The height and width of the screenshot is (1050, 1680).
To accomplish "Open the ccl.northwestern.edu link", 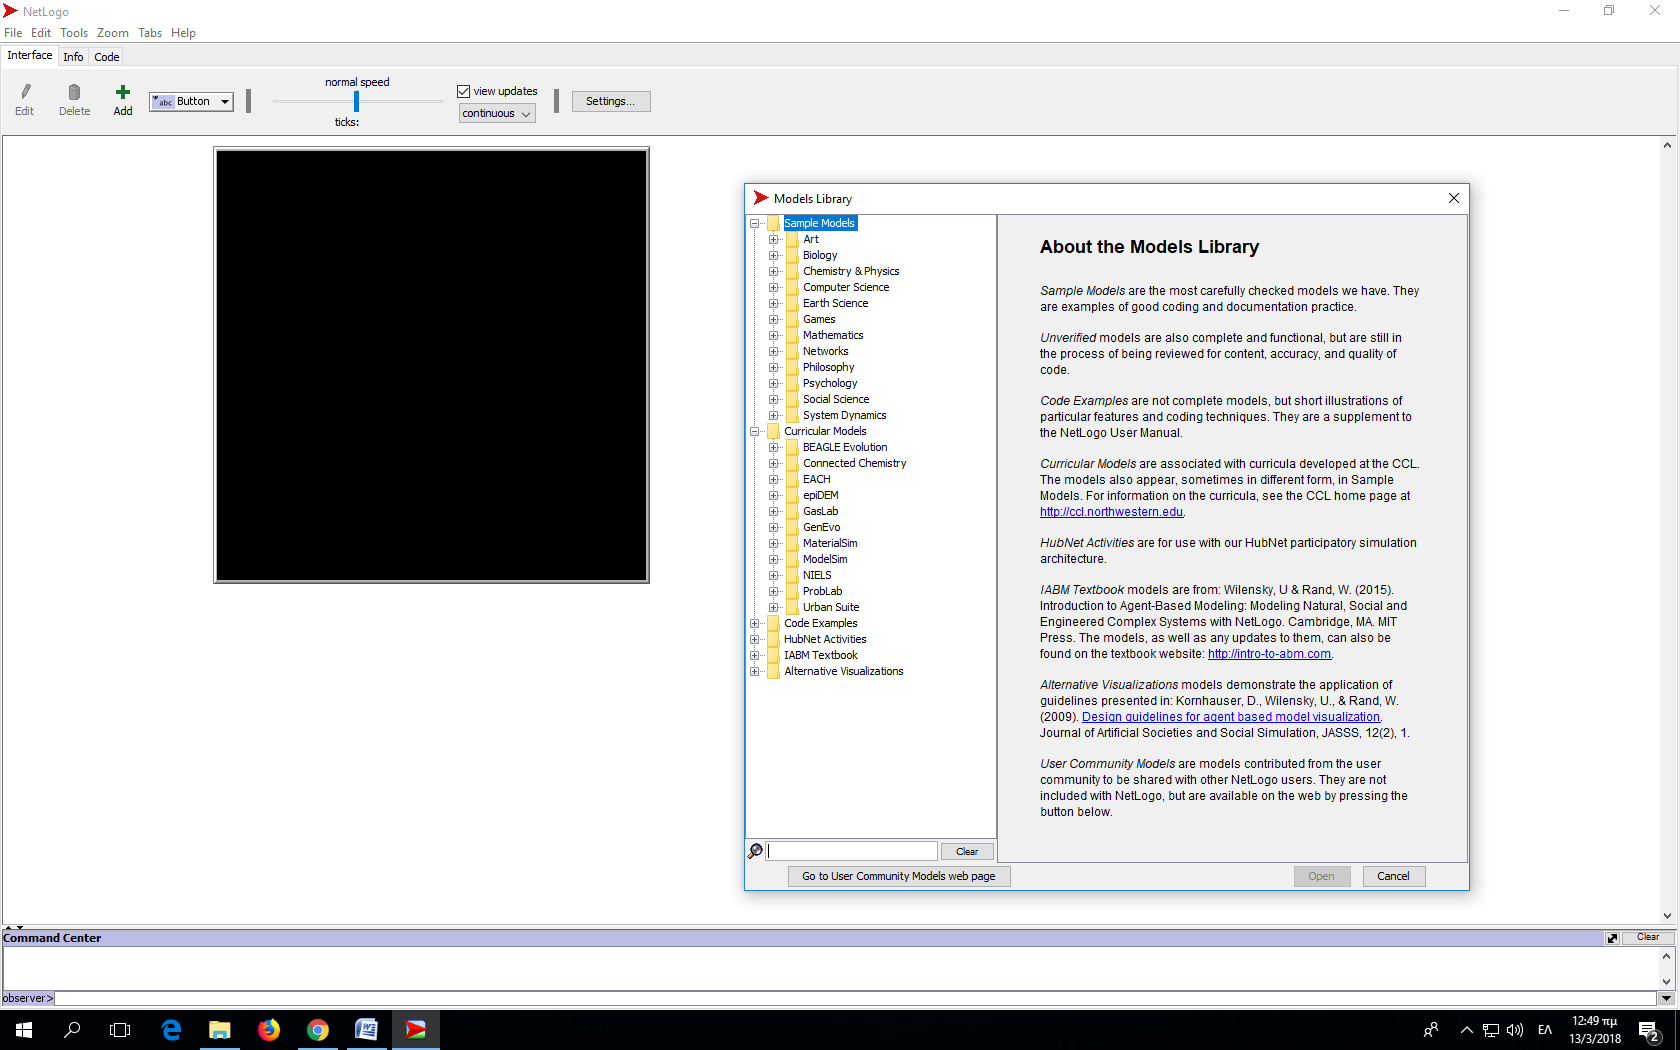I will point(1111,512).
